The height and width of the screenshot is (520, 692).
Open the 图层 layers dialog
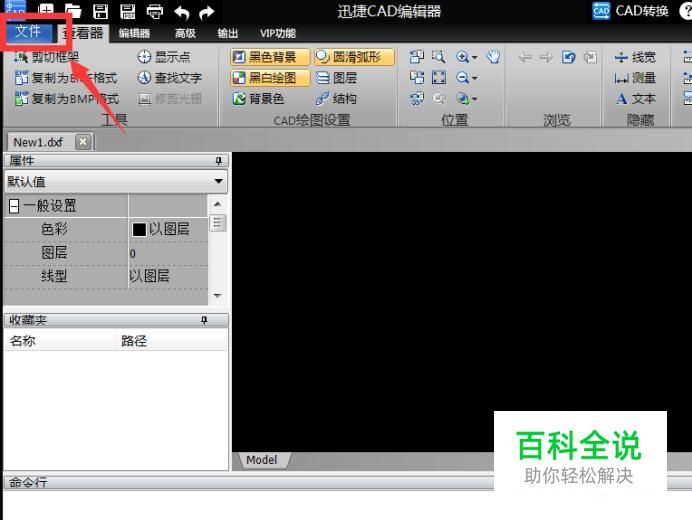point(337,78)
